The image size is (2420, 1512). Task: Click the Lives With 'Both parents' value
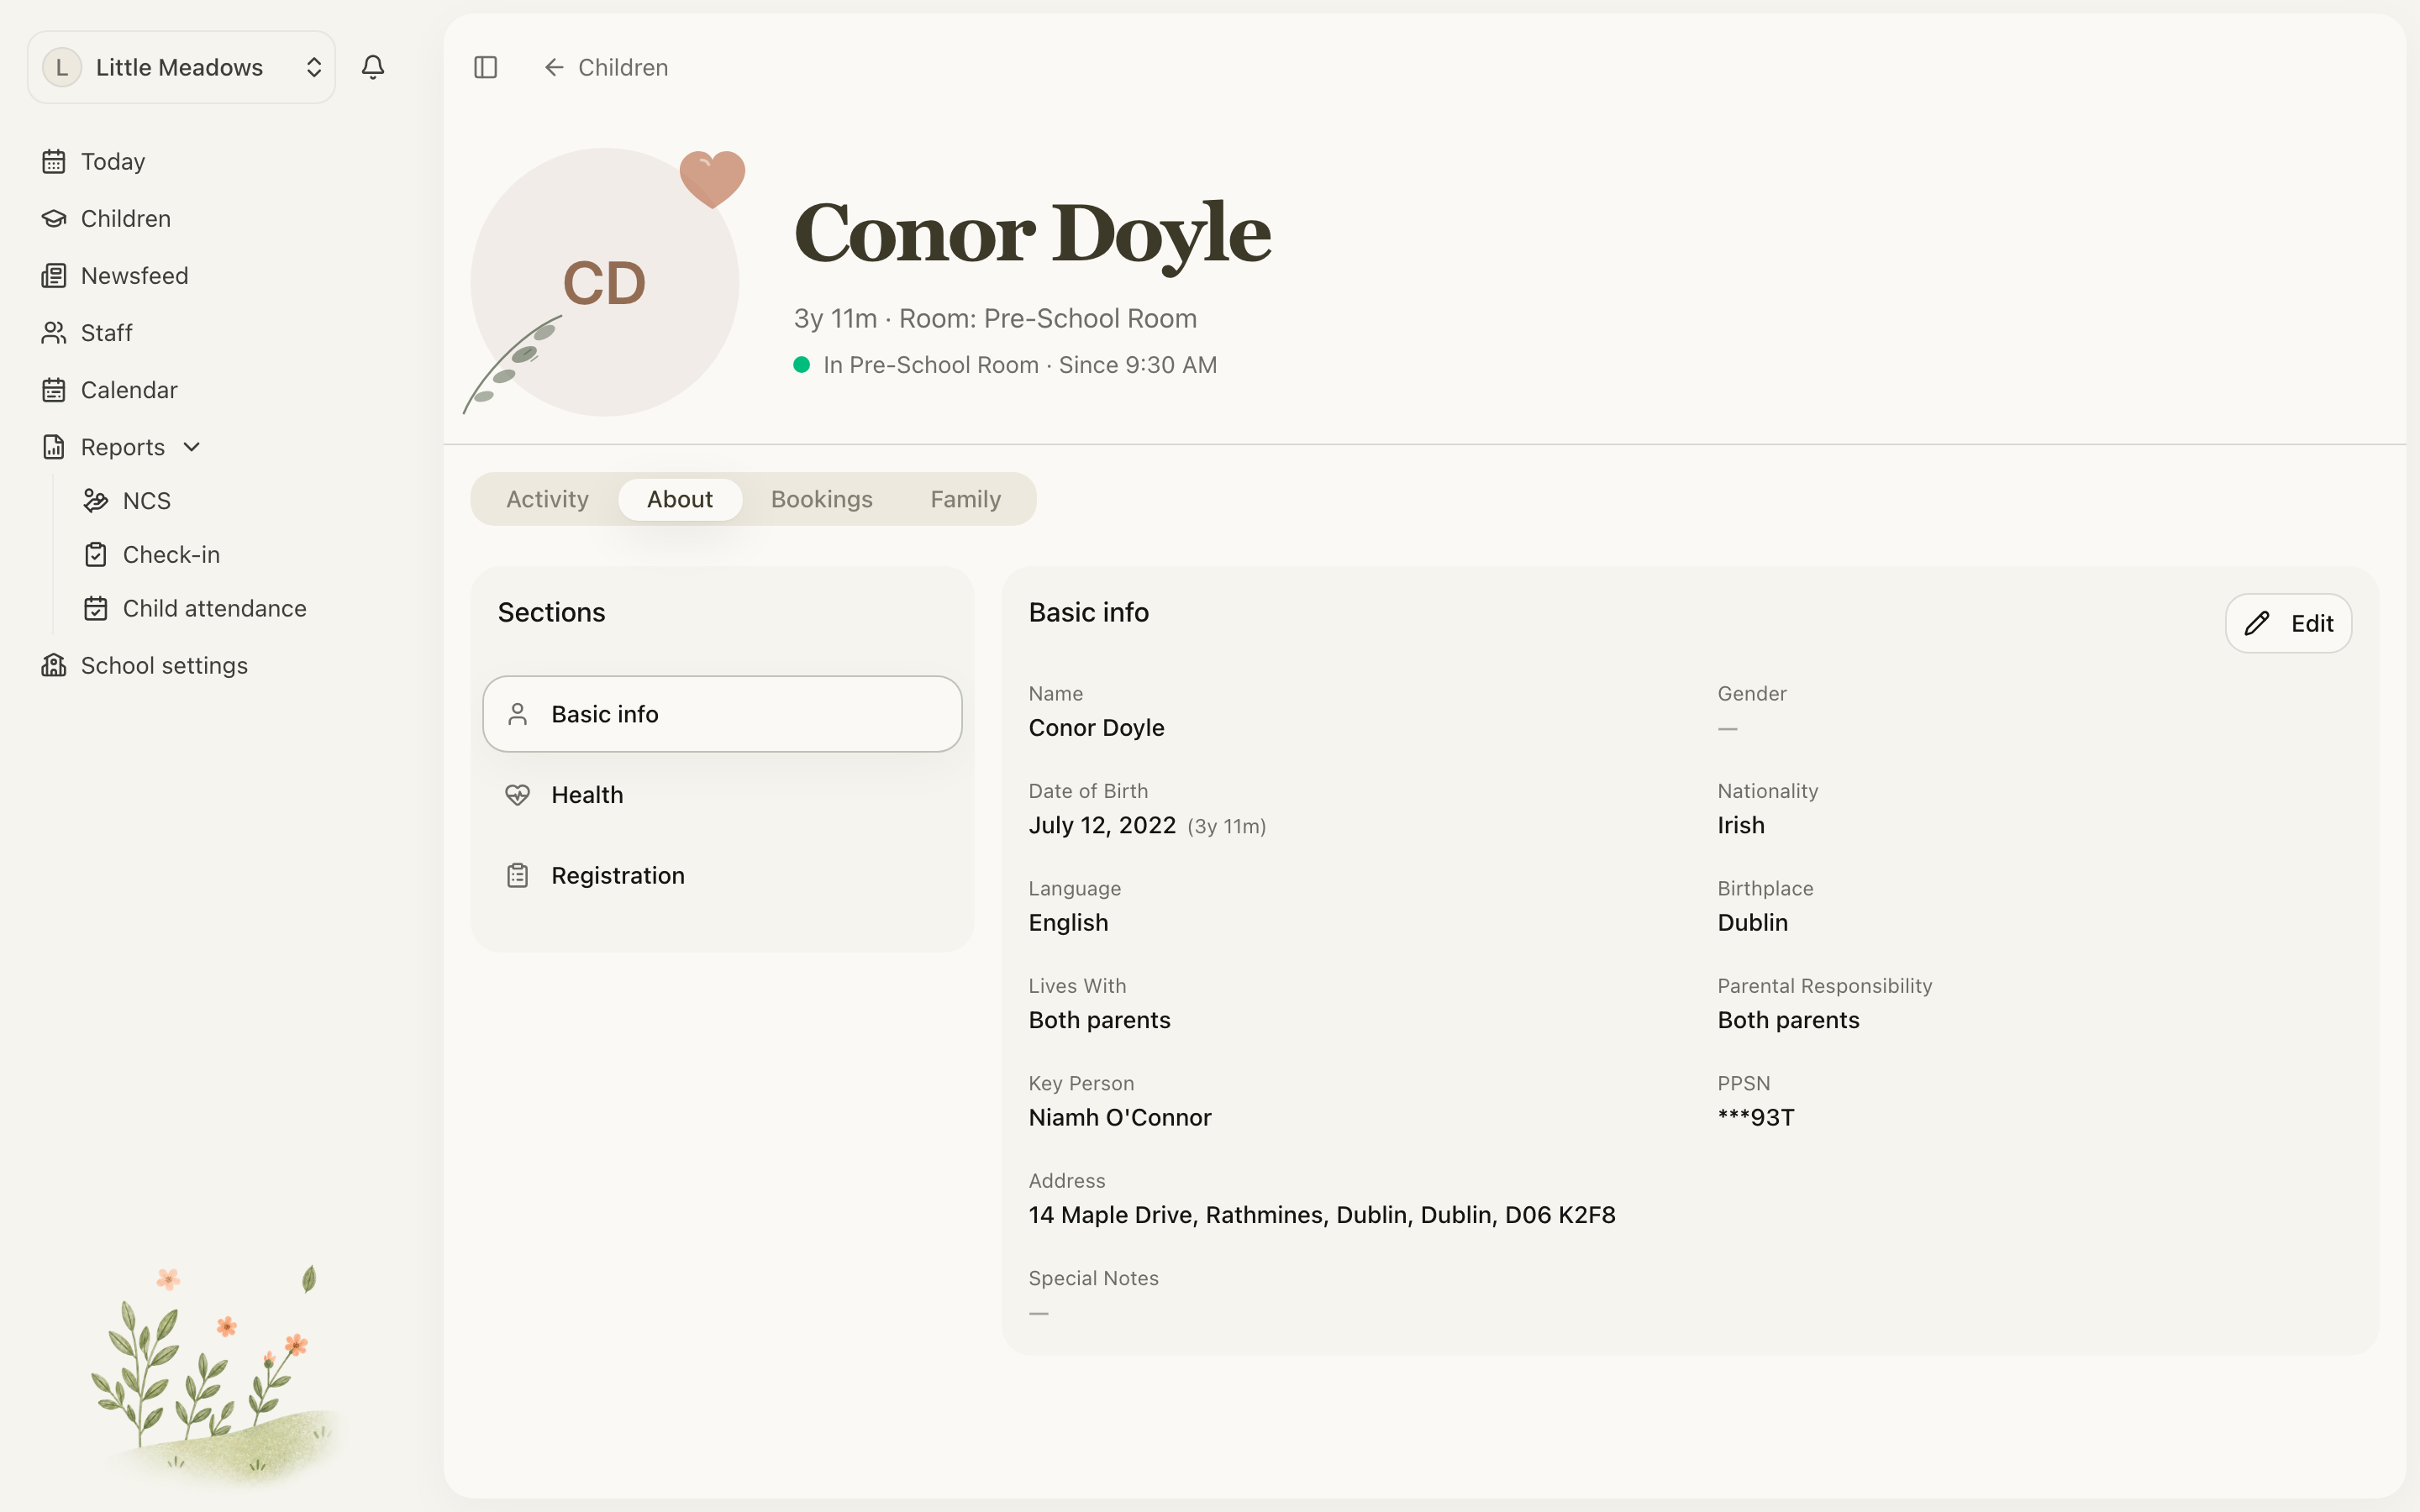[x=1099, y=1020]
